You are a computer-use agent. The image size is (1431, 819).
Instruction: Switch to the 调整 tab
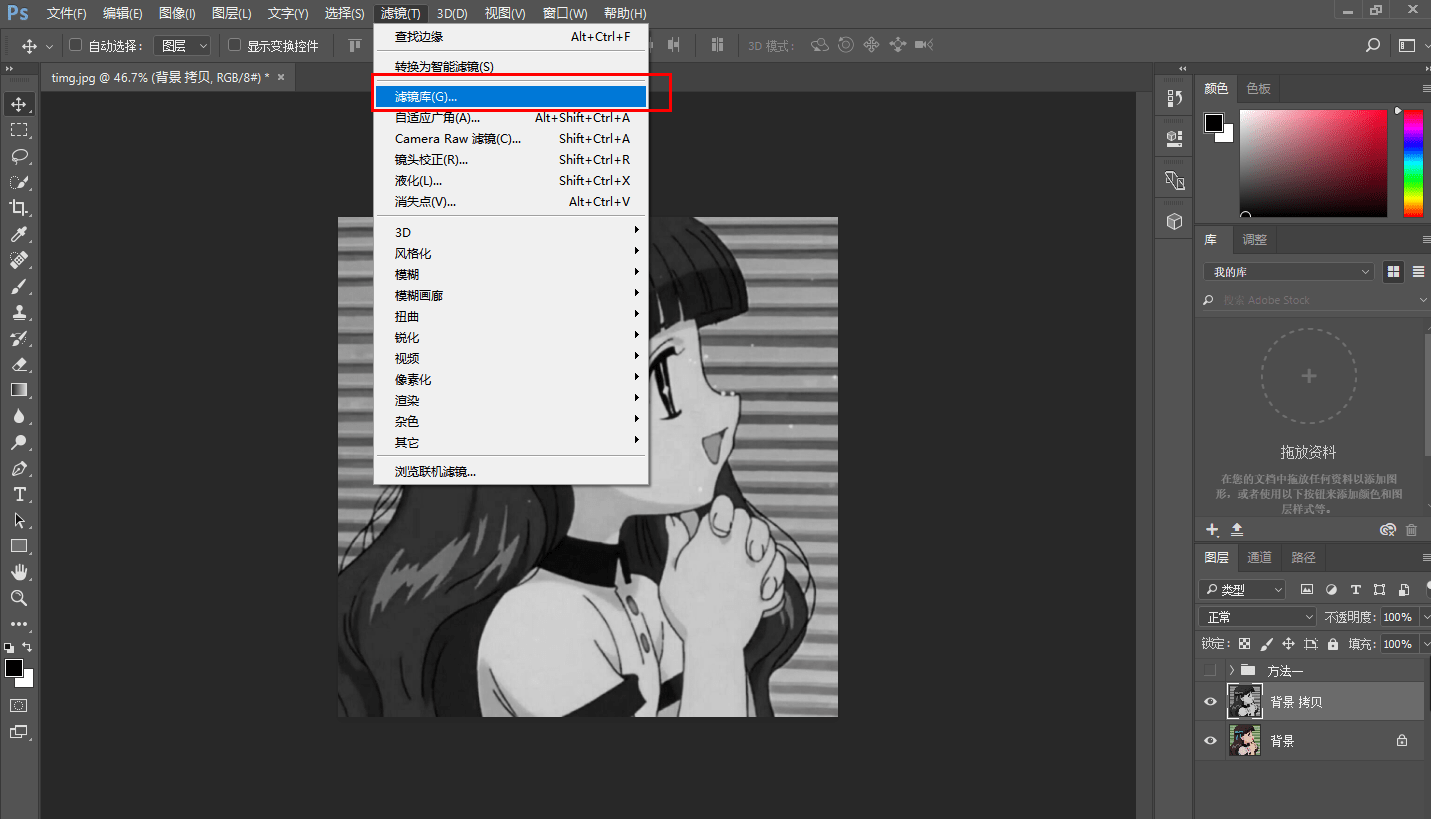1254,240
